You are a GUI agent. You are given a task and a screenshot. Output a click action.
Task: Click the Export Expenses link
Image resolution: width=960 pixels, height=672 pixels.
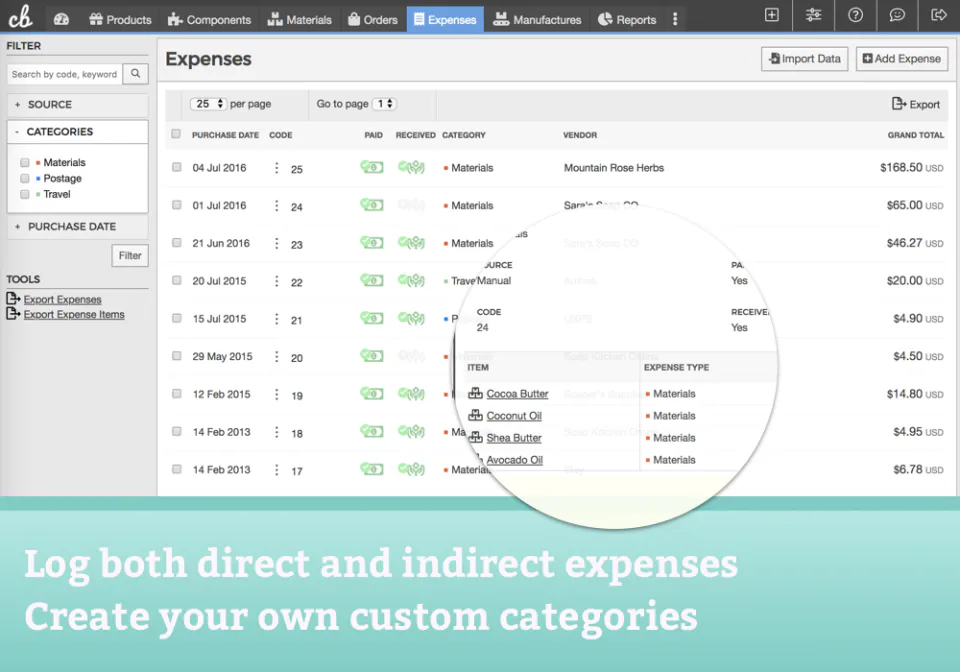(x=60, y=299)
